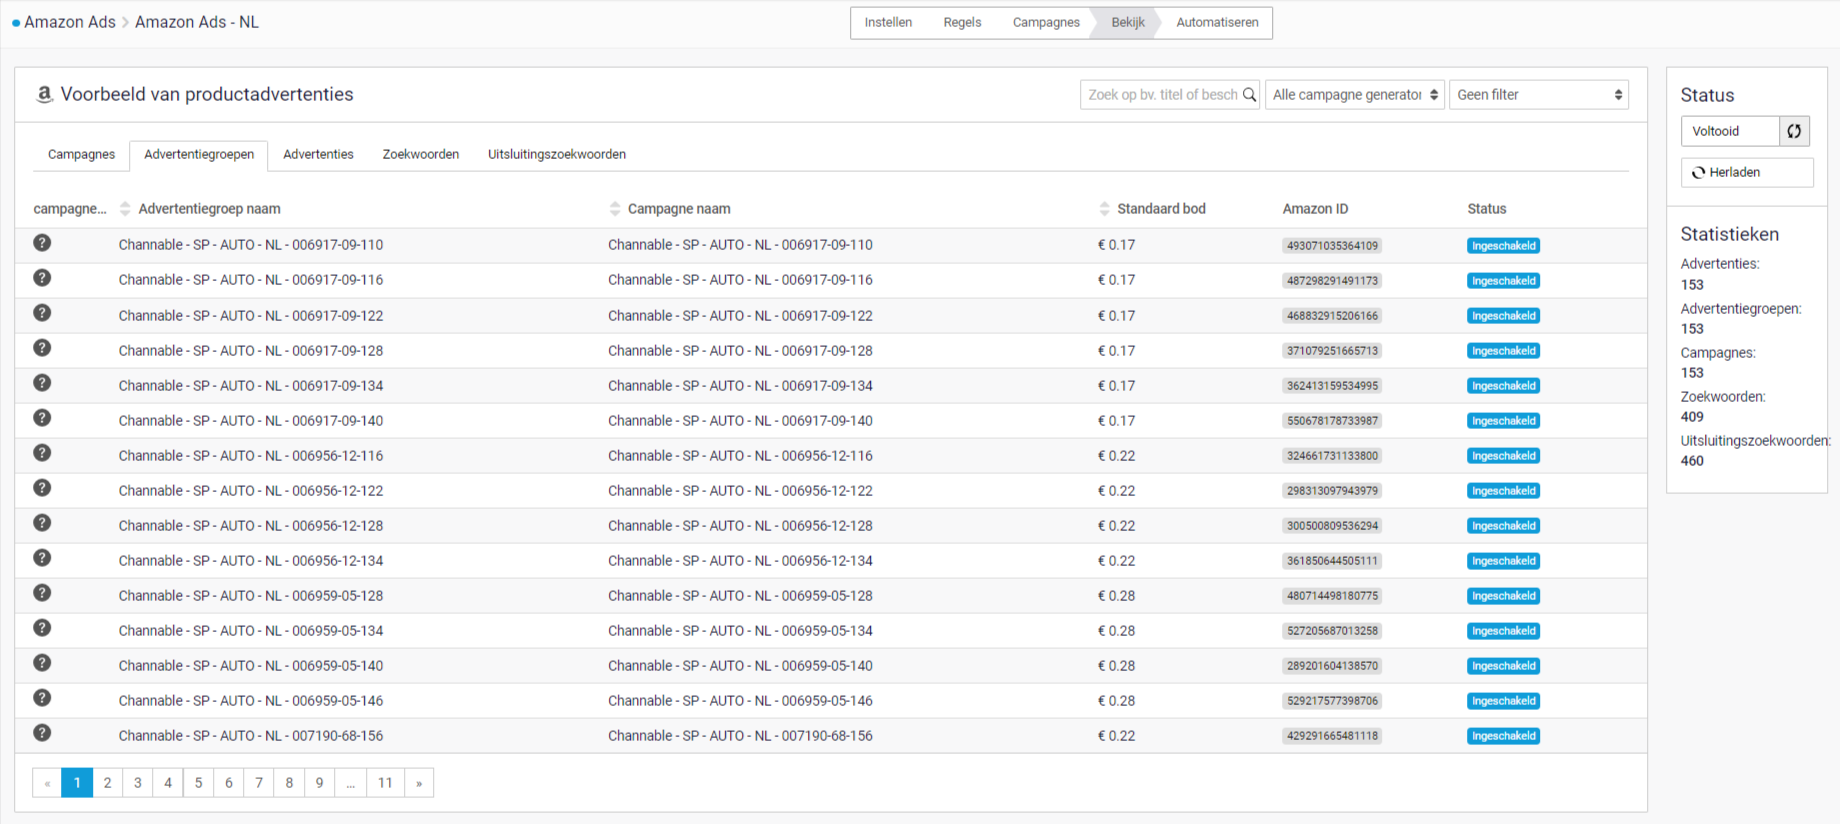Click the help icon for row 006959-05-128

click(x=42, y=593)
